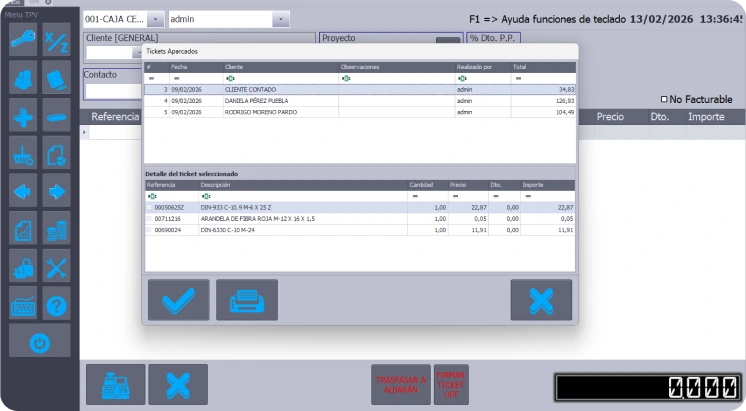The width and height of the screenshot is (746, 411).
Task: Select detail row 00690024
Action: pyautogui.click(x=360, y=230)
